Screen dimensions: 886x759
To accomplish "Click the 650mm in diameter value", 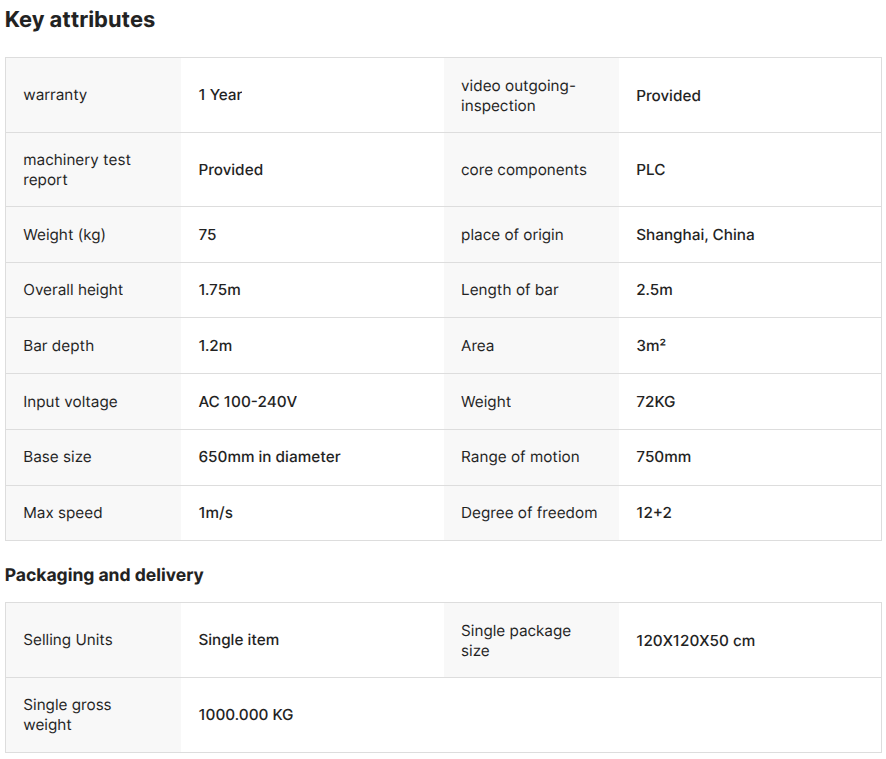I will [x=270, y=457].
